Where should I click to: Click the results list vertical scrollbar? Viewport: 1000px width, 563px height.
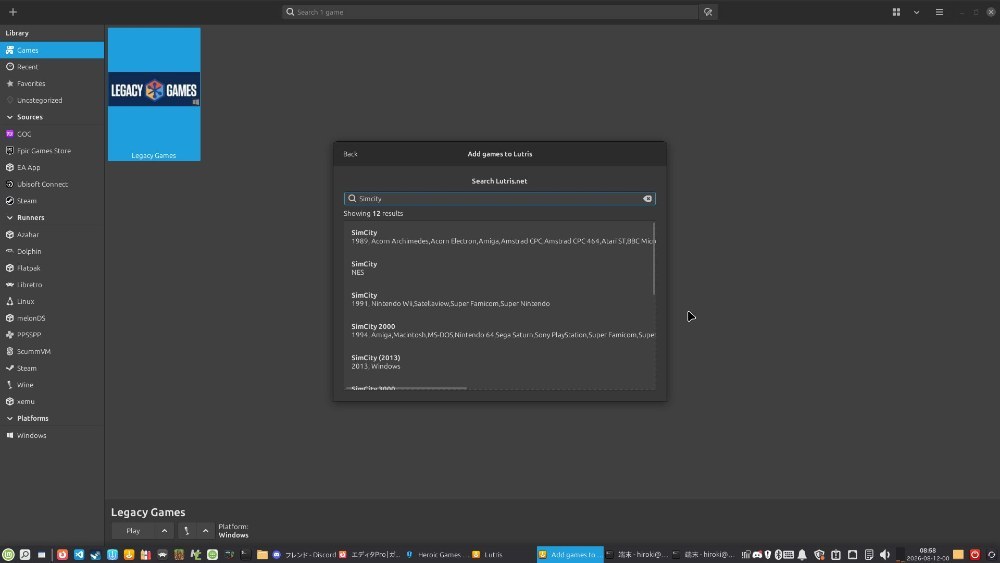(x=654, y=259)
